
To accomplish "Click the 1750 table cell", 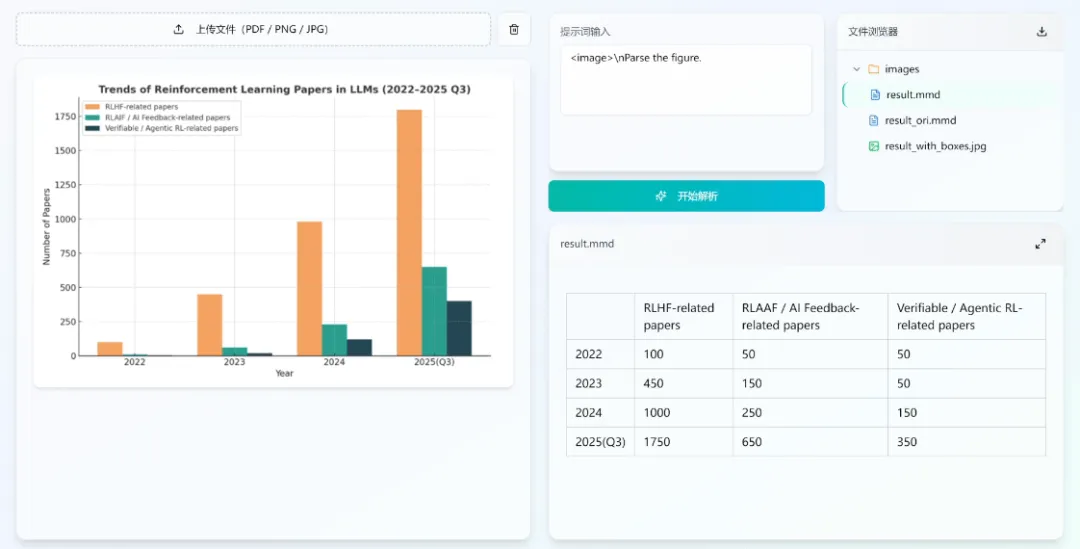I will 657,442.
